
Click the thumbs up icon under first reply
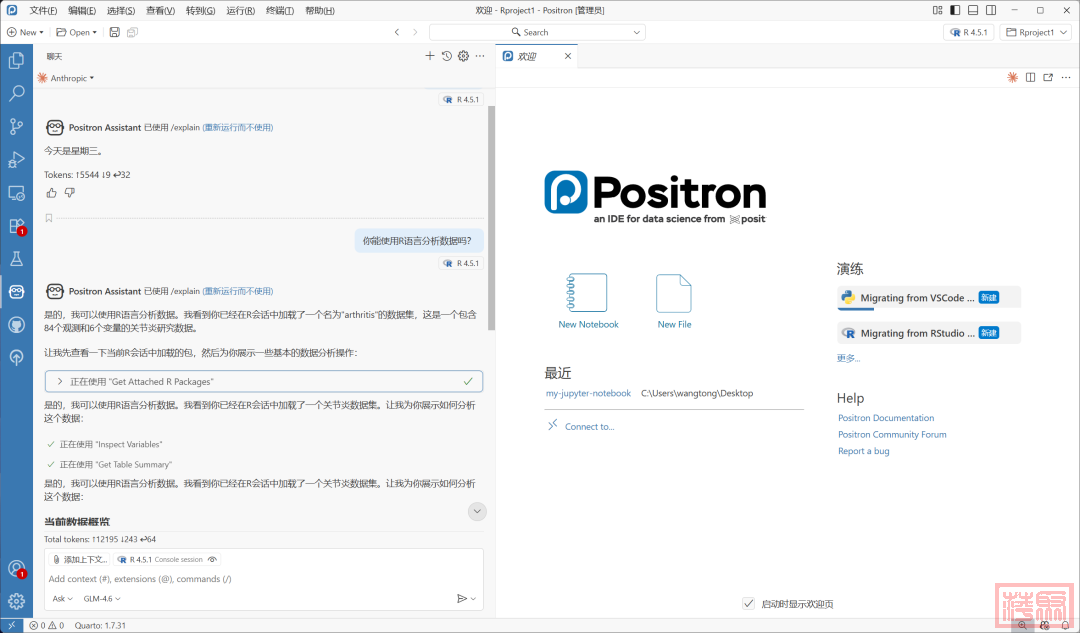pyautogui.click(x=52, y=193)
